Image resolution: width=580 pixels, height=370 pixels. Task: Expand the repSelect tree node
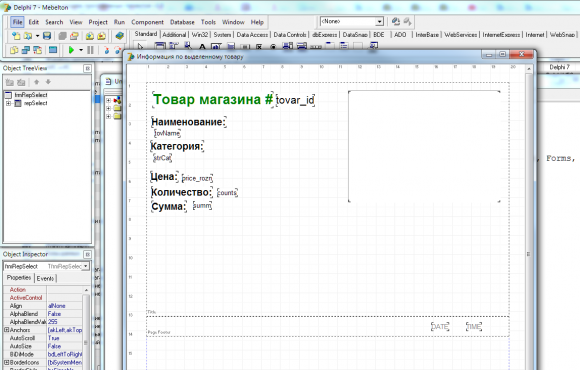[8, 103]
